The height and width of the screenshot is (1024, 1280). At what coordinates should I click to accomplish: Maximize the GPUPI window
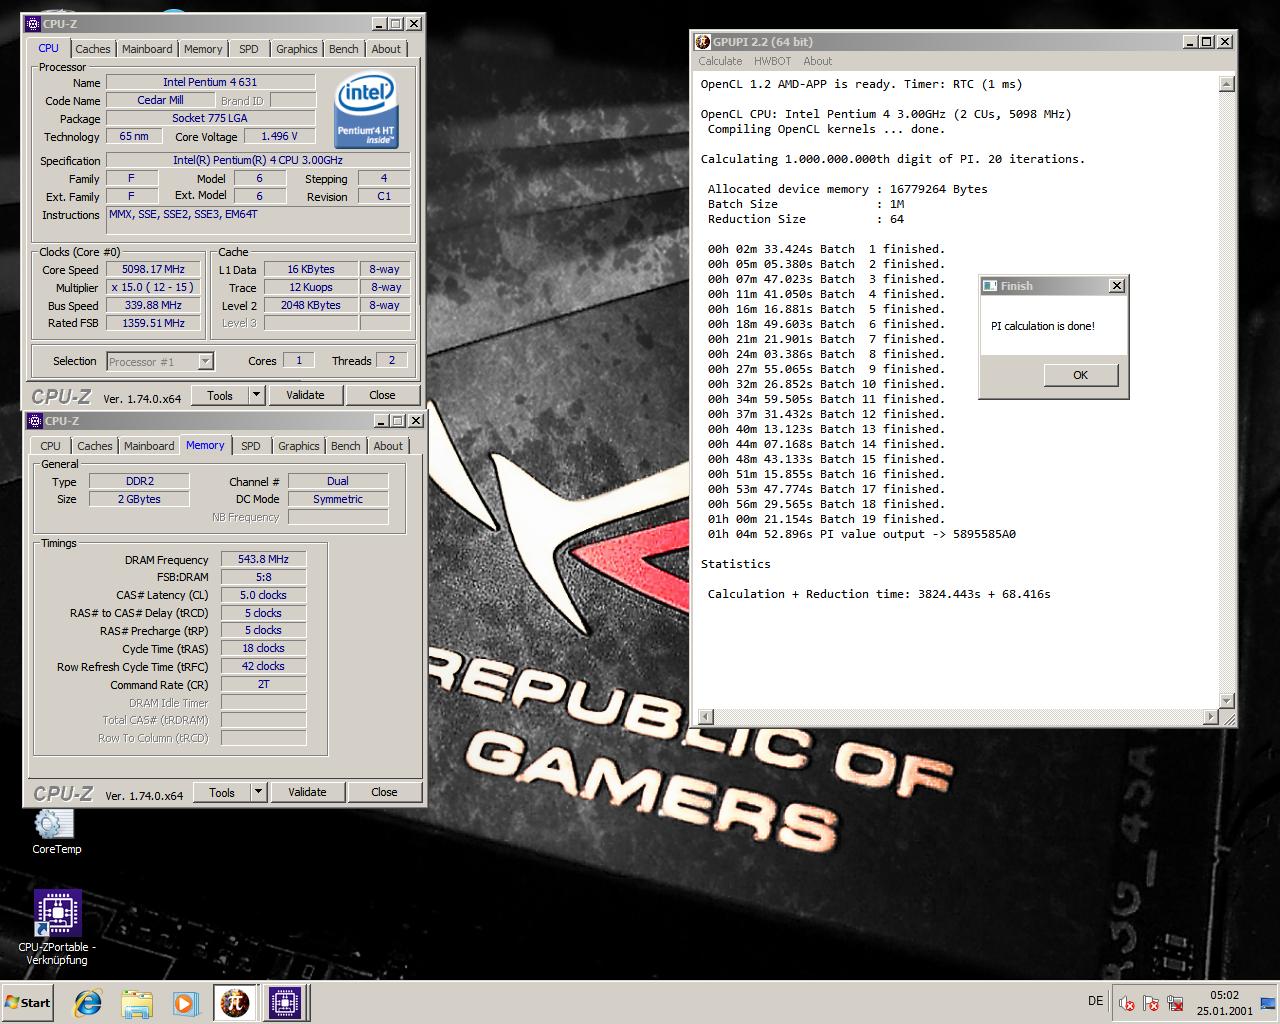click(x=1207, y=41)
